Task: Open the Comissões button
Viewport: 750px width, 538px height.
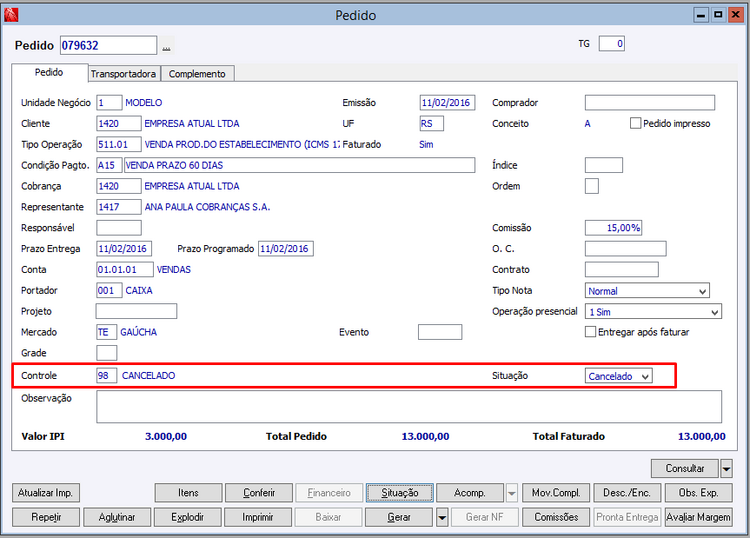Action: point(556,517)
